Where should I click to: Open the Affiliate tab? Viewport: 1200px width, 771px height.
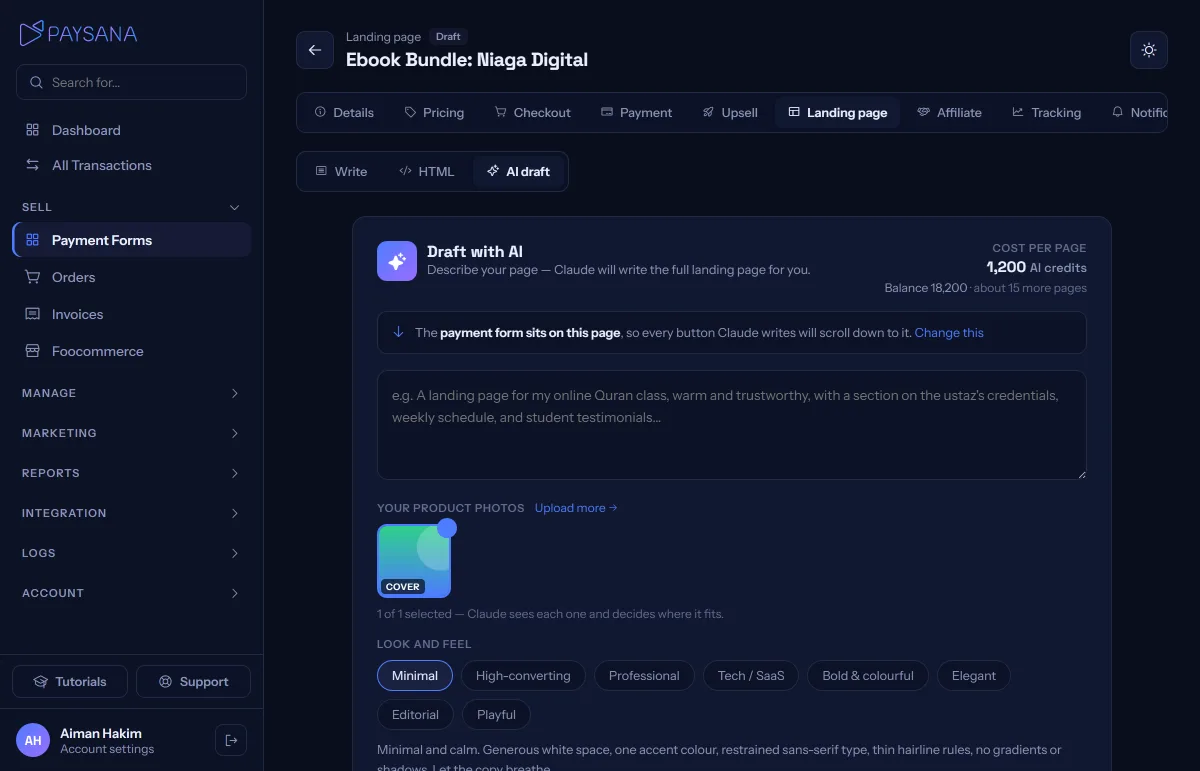click(x=950, y=112)
